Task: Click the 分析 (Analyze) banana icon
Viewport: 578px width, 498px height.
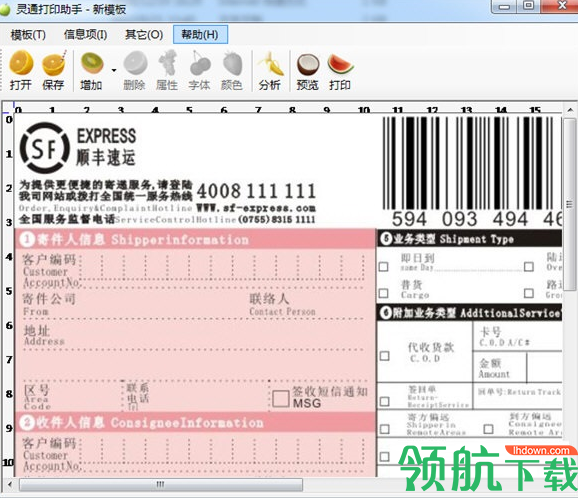Action: pos(270,63)
